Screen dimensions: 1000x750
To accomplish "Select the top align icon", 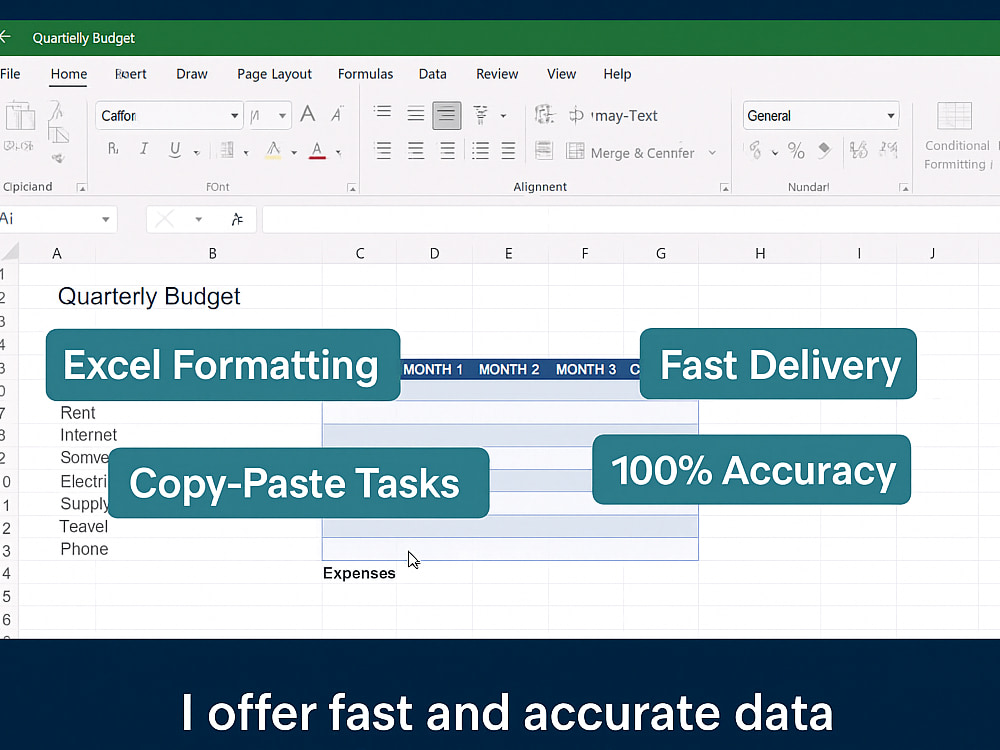I will (x=383, y=114).
